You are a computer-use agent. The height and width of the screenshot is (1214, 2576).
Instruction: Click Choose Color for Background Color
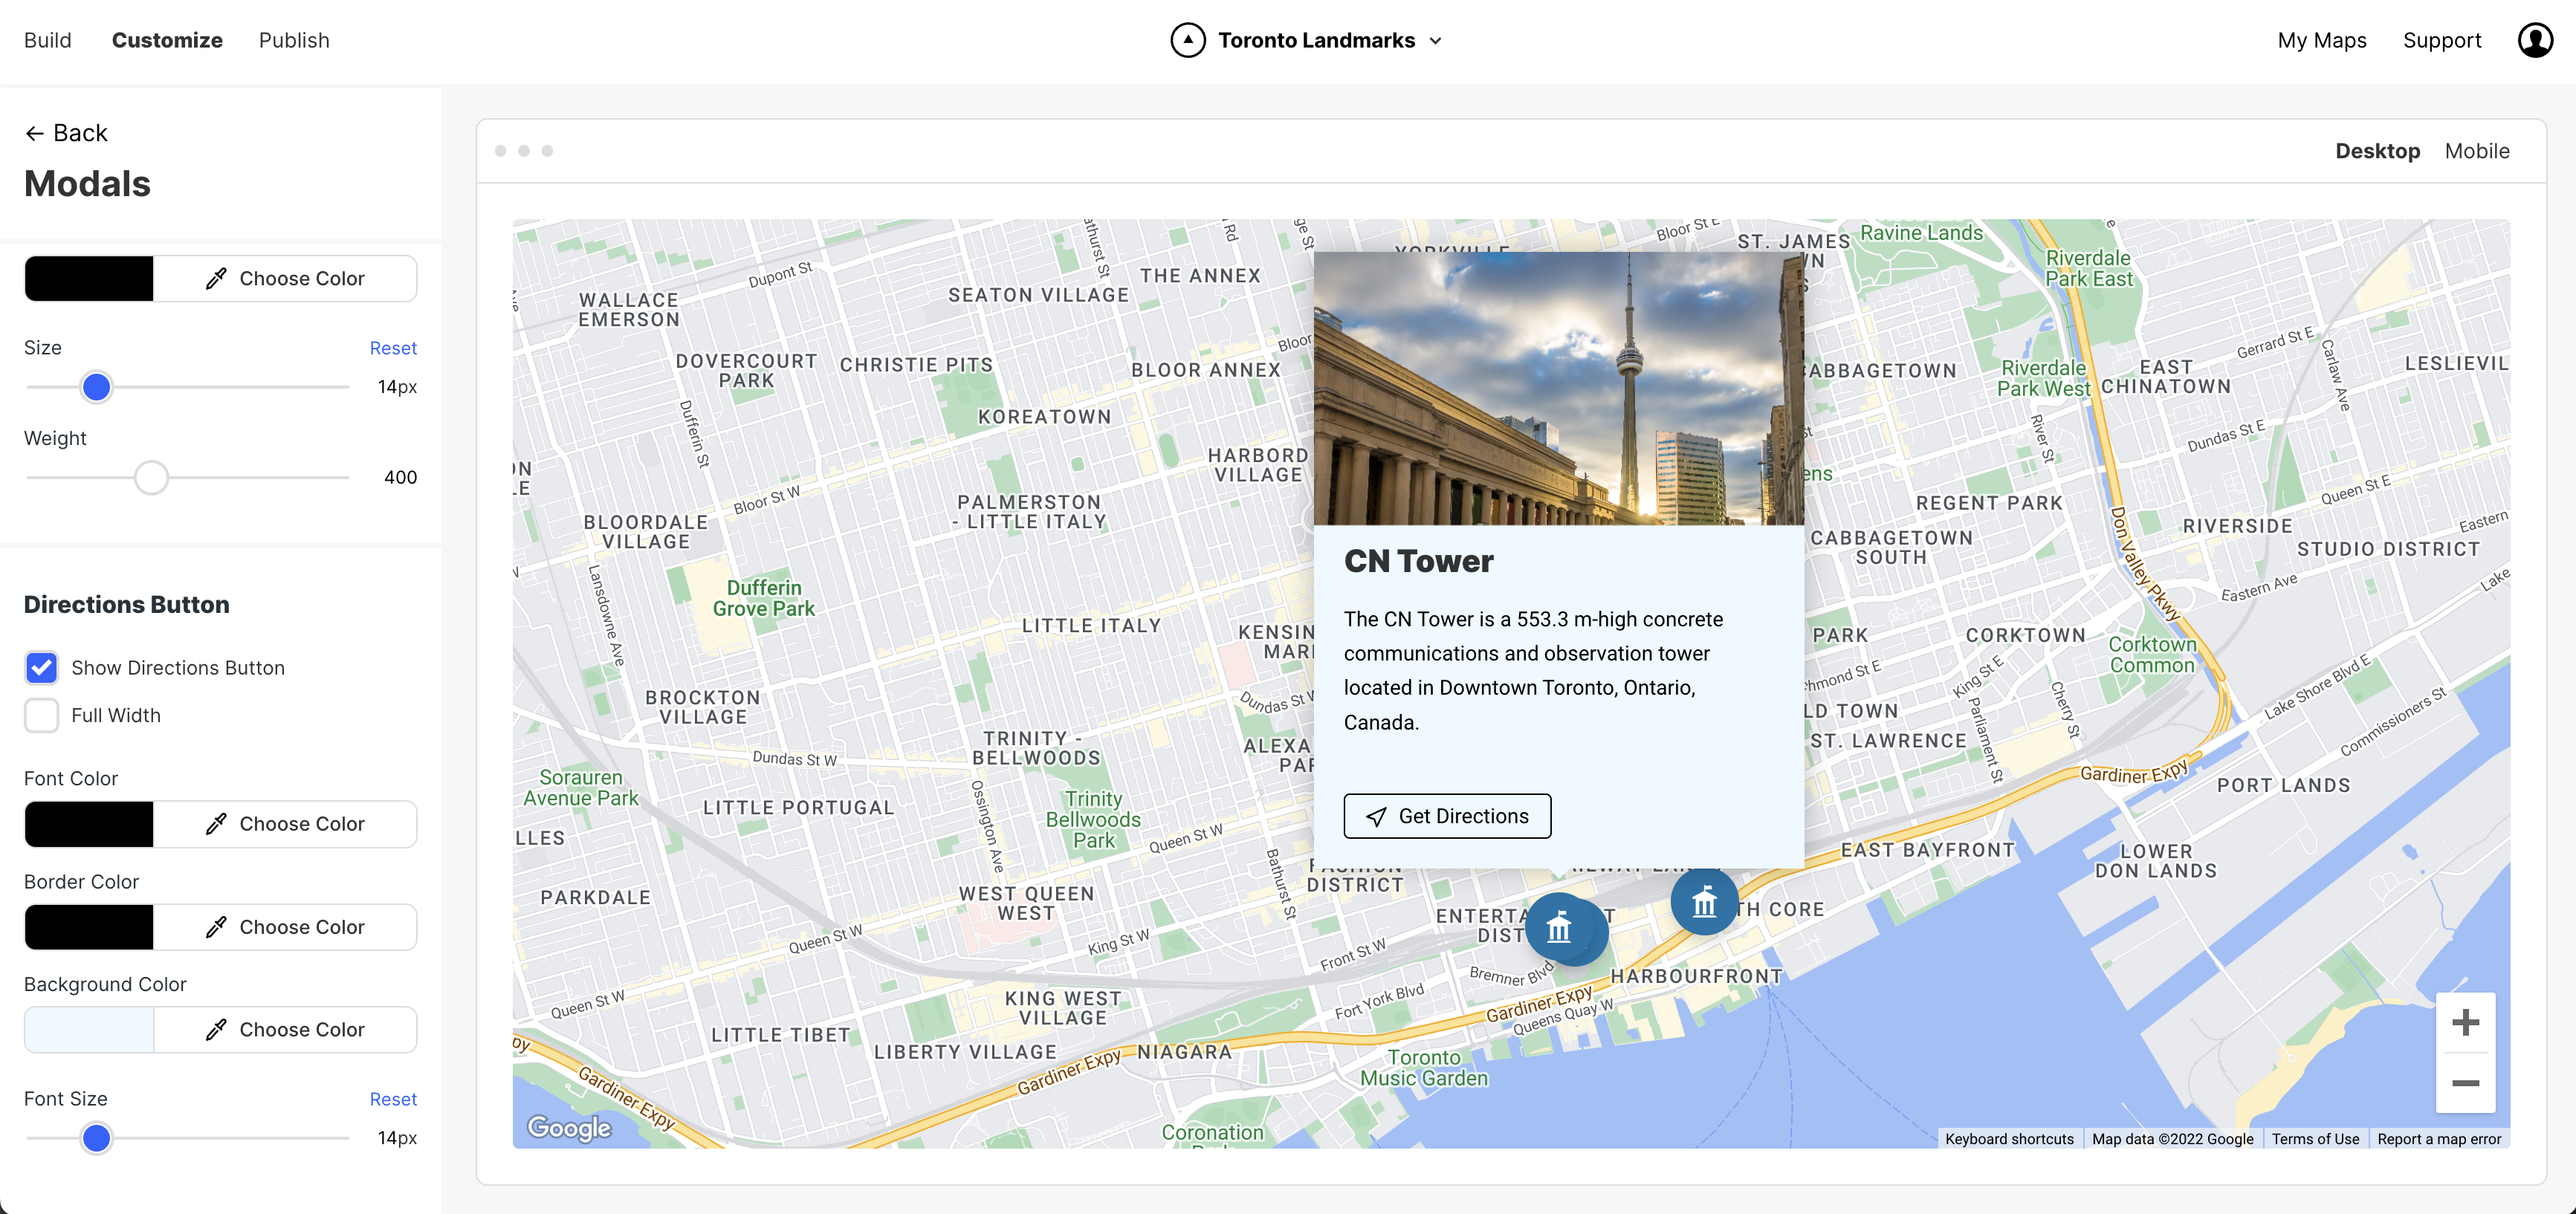(x=285, y=1030)
